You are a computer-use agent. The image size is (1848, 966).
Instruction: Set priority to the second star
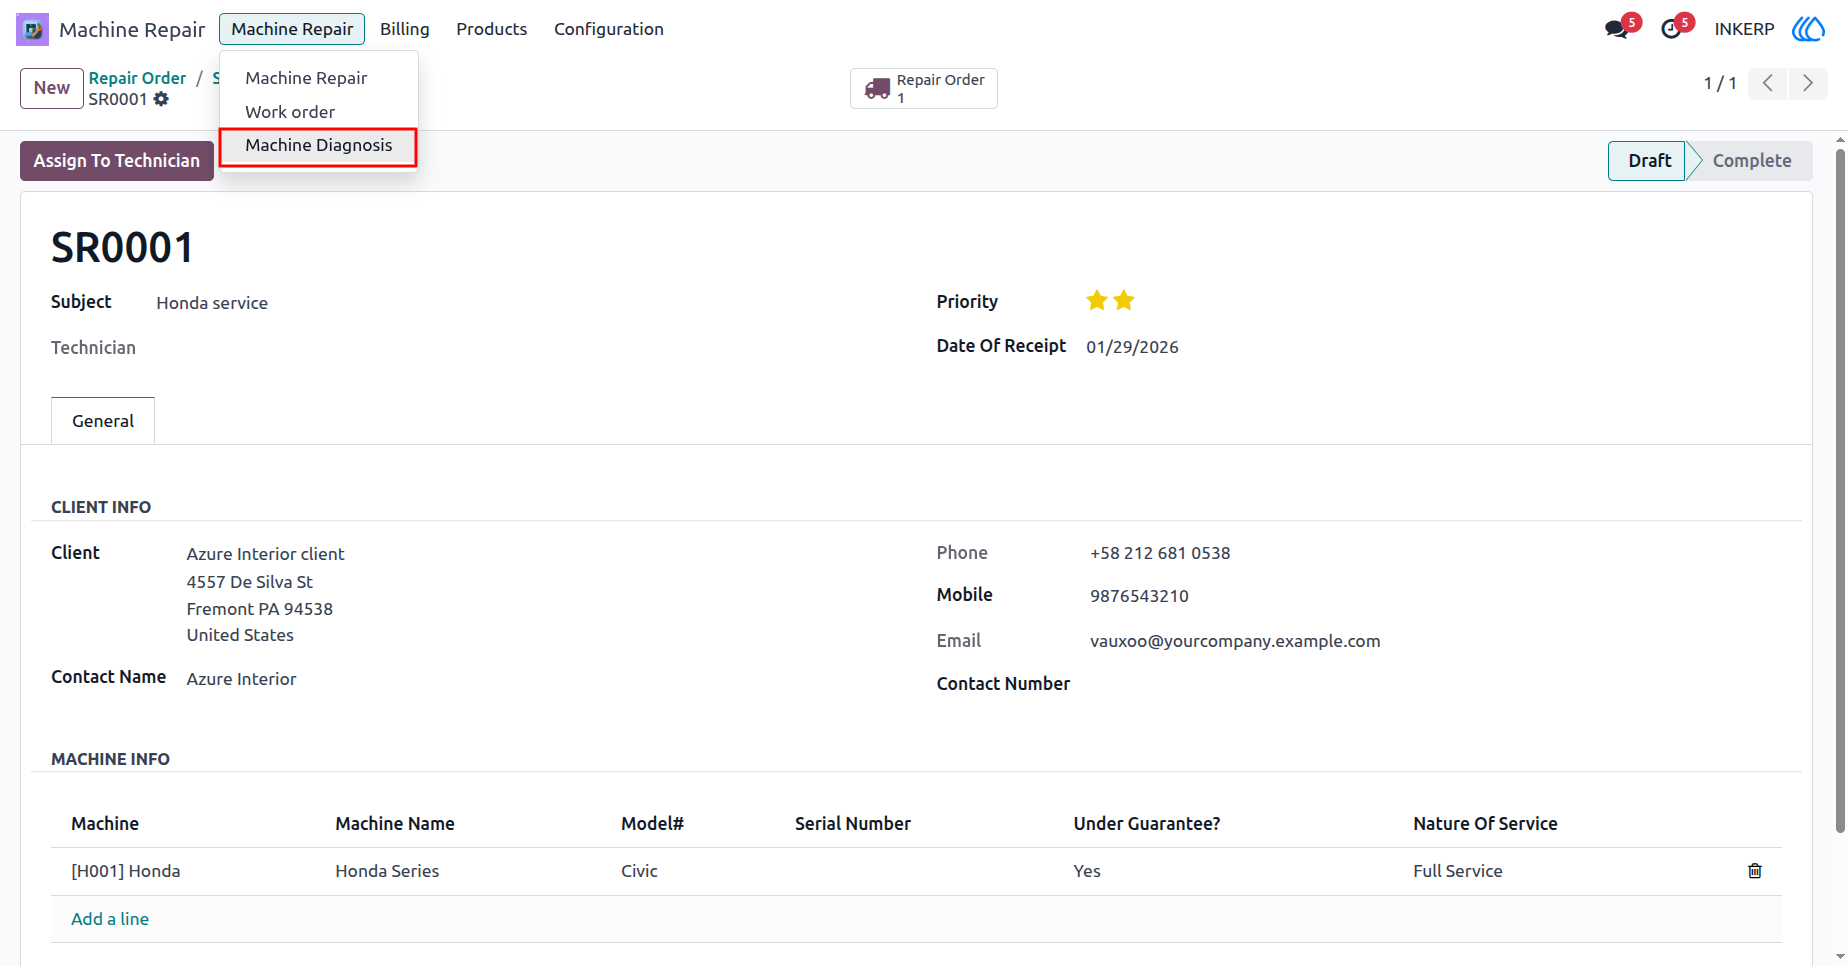(1124, 300)
